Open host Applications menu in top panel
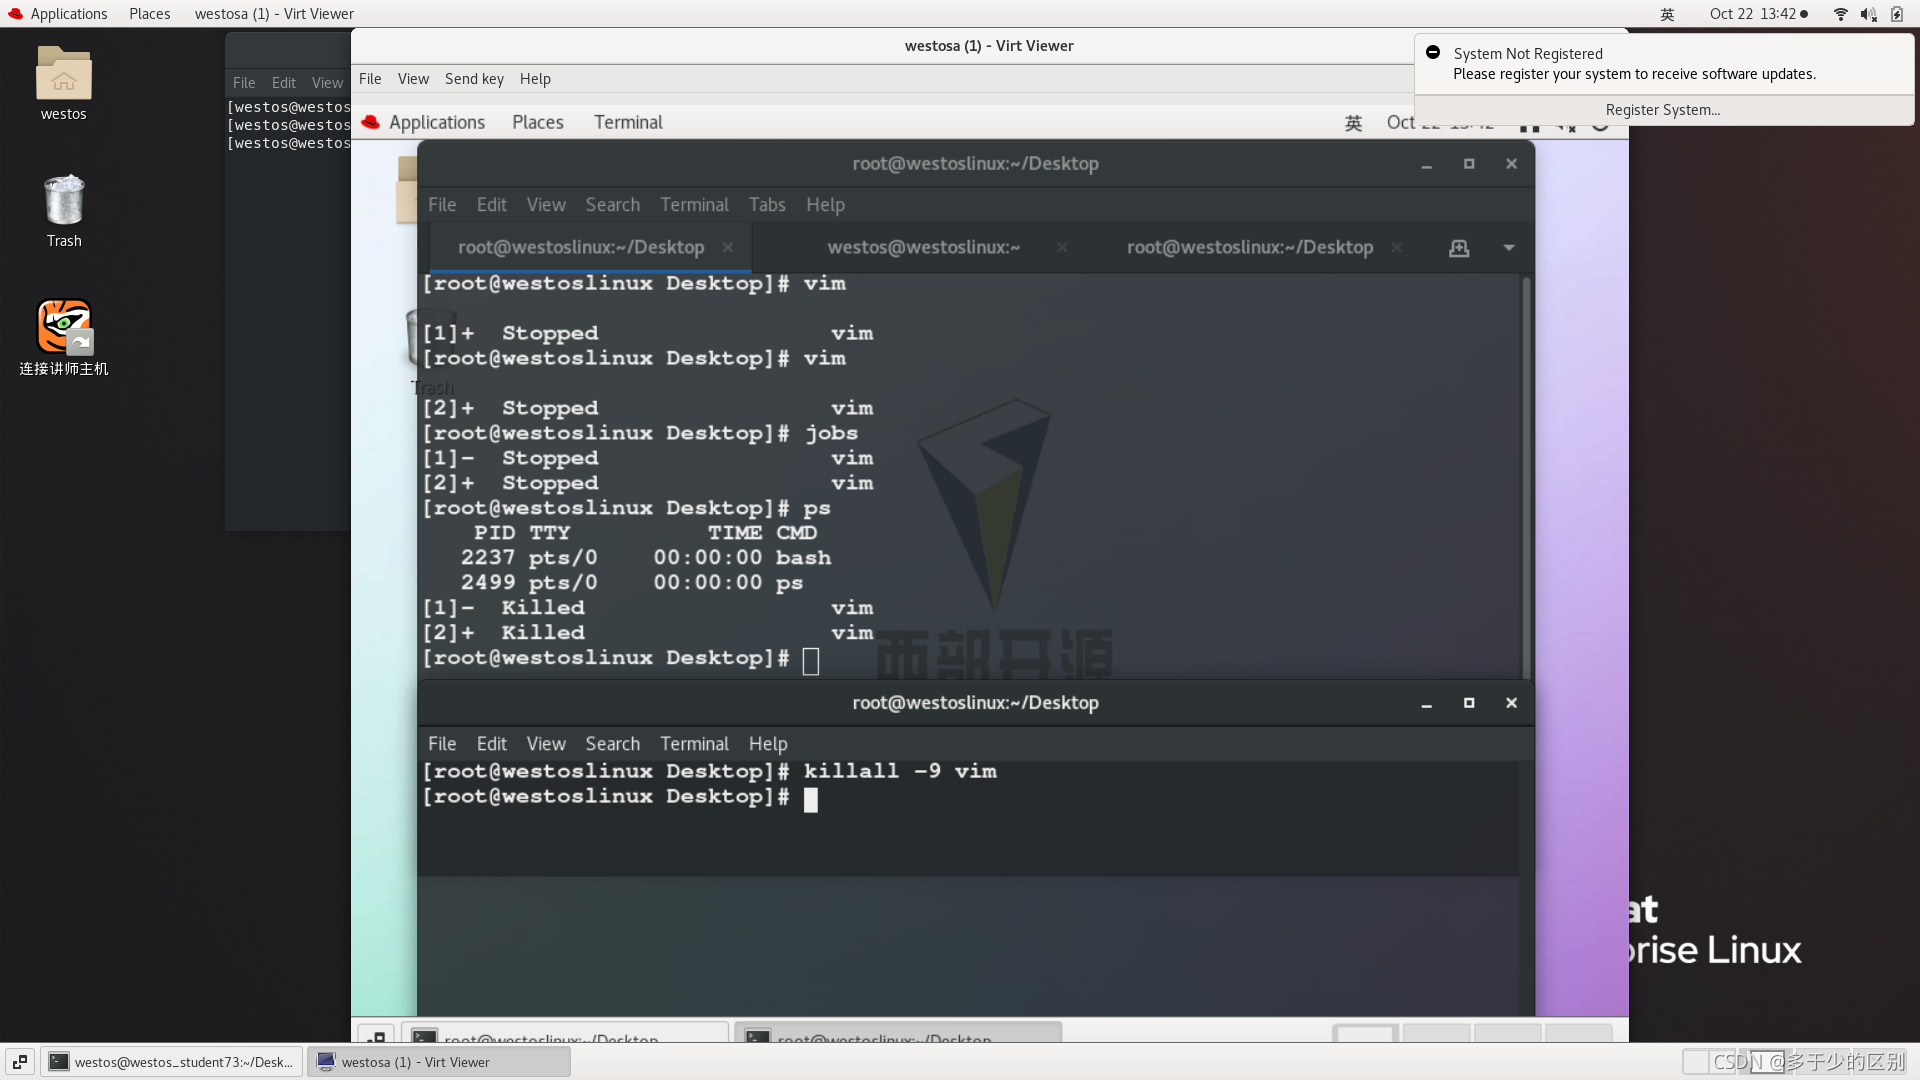 [x=69, y=14]
